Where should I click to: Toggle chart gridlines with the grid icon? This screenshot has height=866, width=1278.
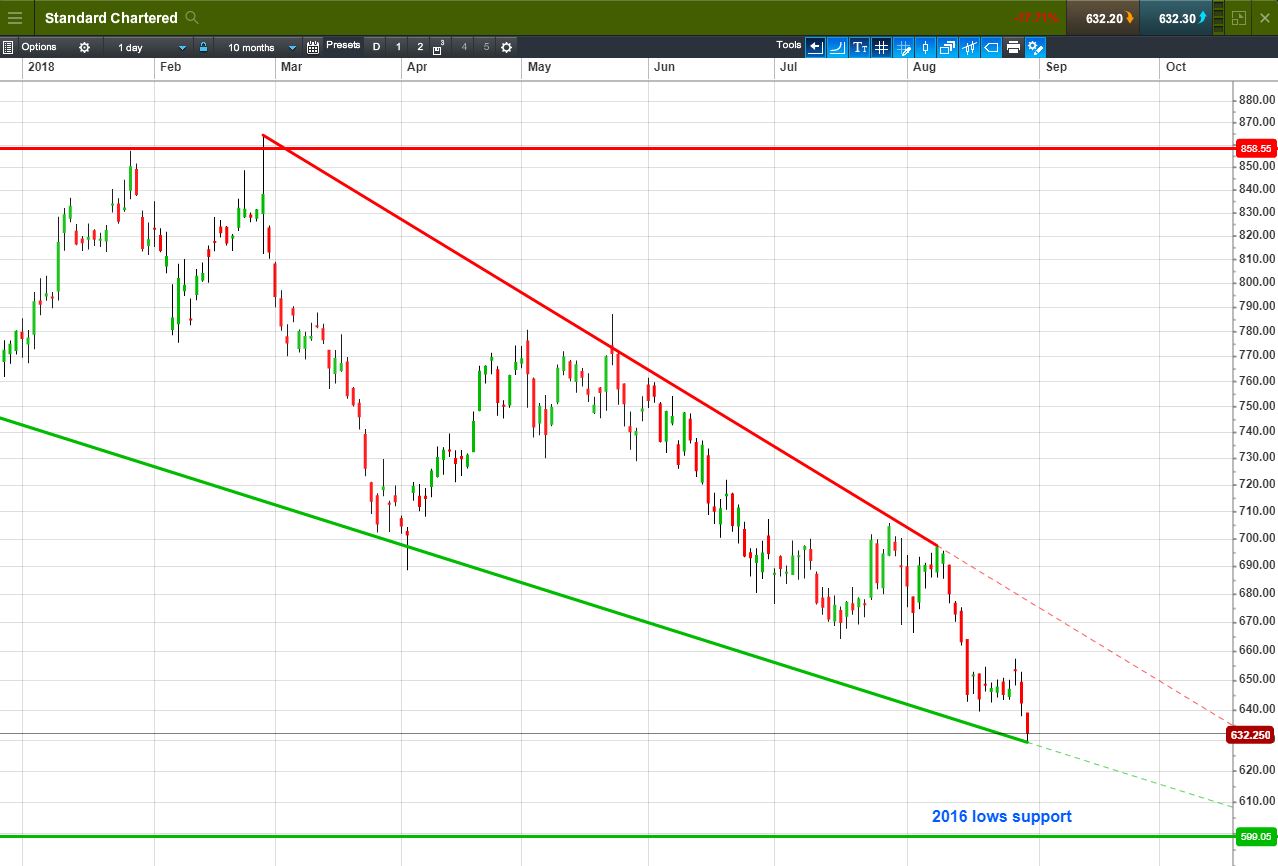pyautogui.click(x=881, y=47)
